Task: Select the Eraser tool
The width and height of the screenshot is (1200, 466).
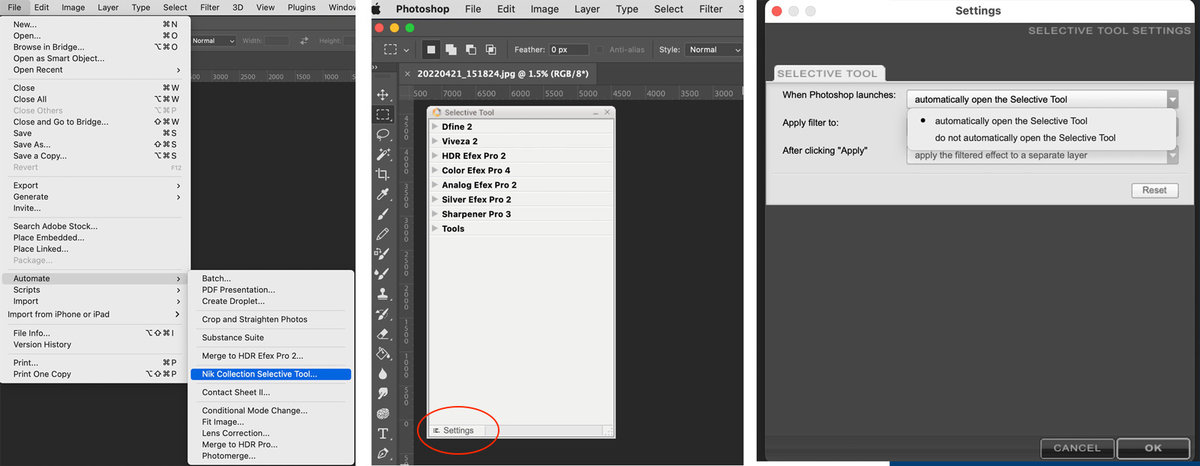Action: coord(383,334)
